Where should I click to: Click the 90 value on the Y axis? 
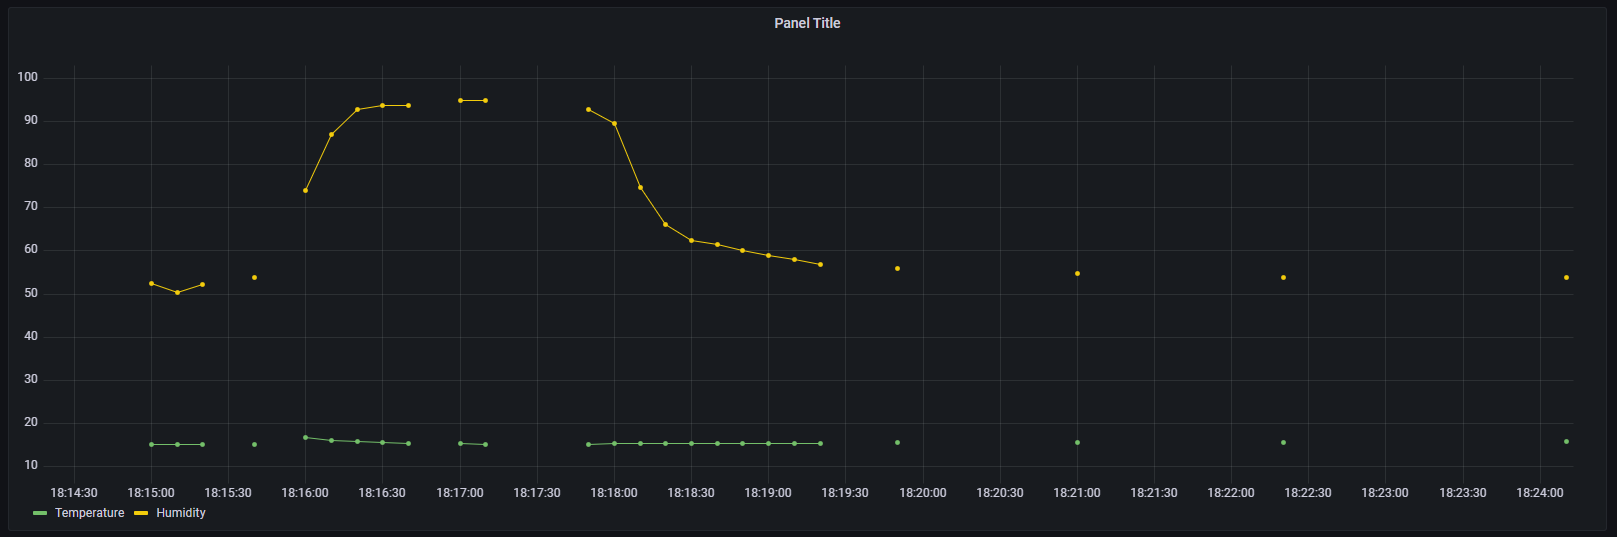click(31, 120)
